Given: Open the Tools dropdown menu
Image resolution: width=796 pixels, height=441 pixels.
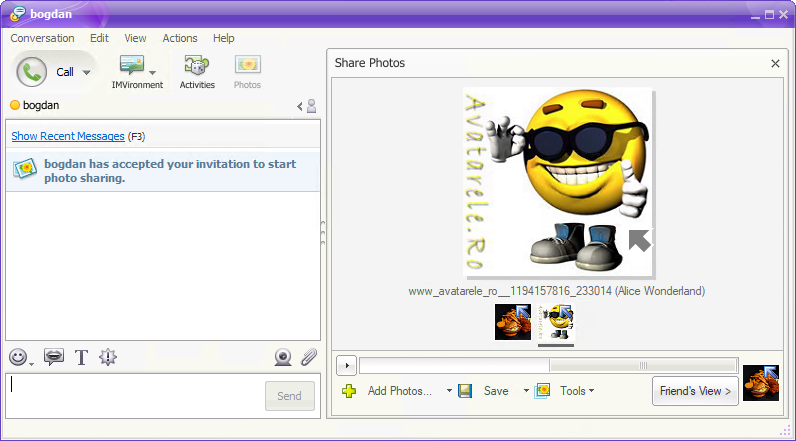Looking at the screenshot, I should click(577, 391).
